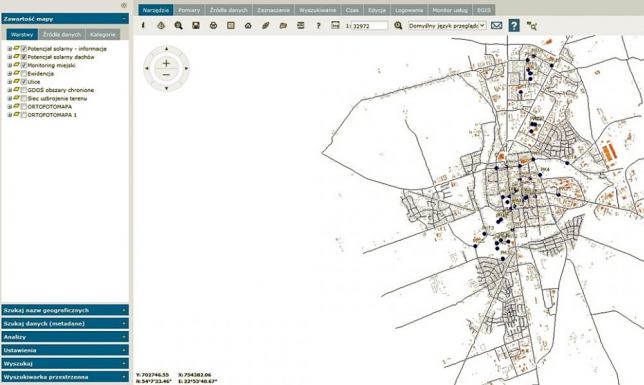The image size is (644, 385).
Task: Click the map scale input field
Action: (369, 26)
